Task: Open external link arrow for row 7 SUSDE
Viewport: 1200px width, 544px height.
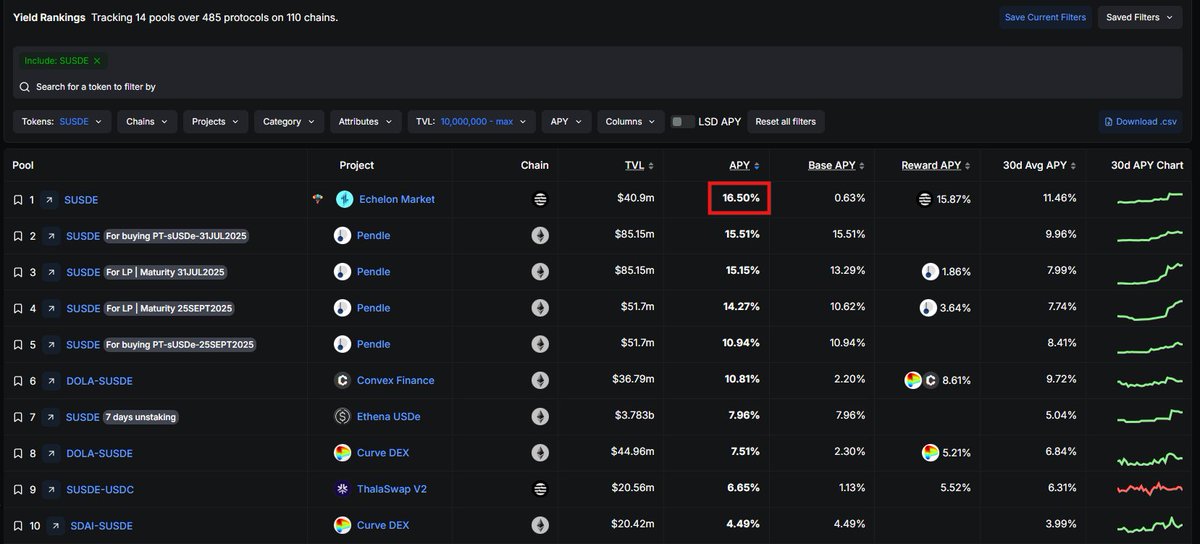Action: tap(49, 417)
